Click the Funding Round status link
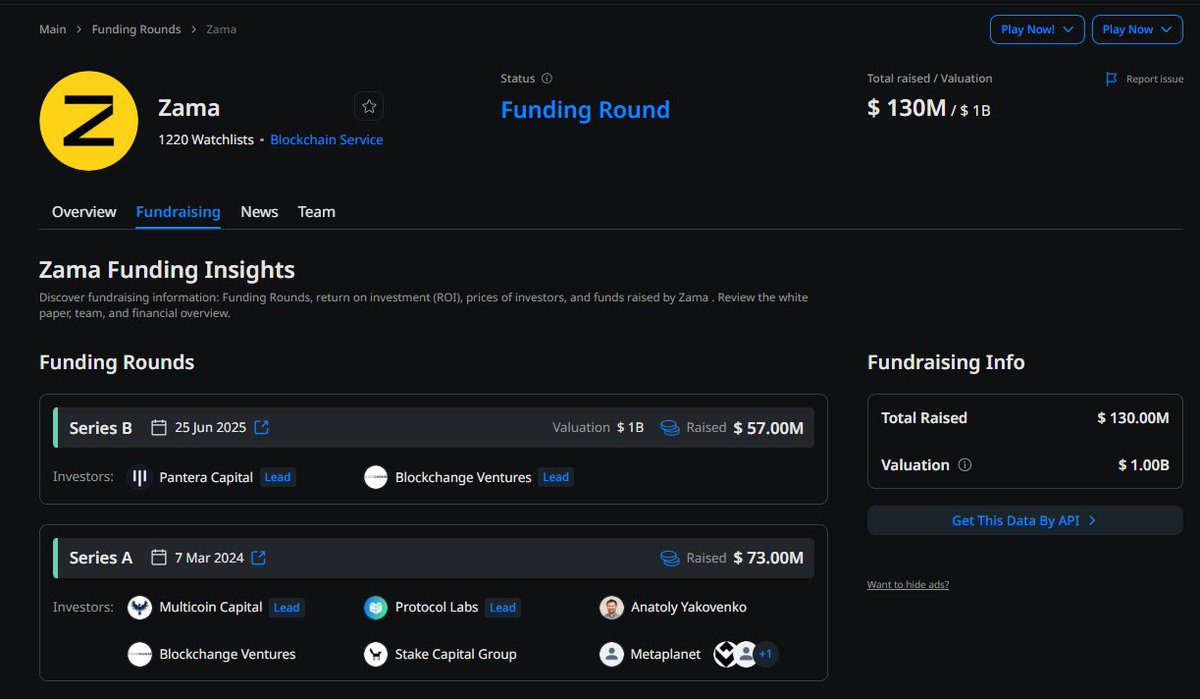Image resolution: width=1200 pixels, height=699 pixels. [x=585, y=110]
